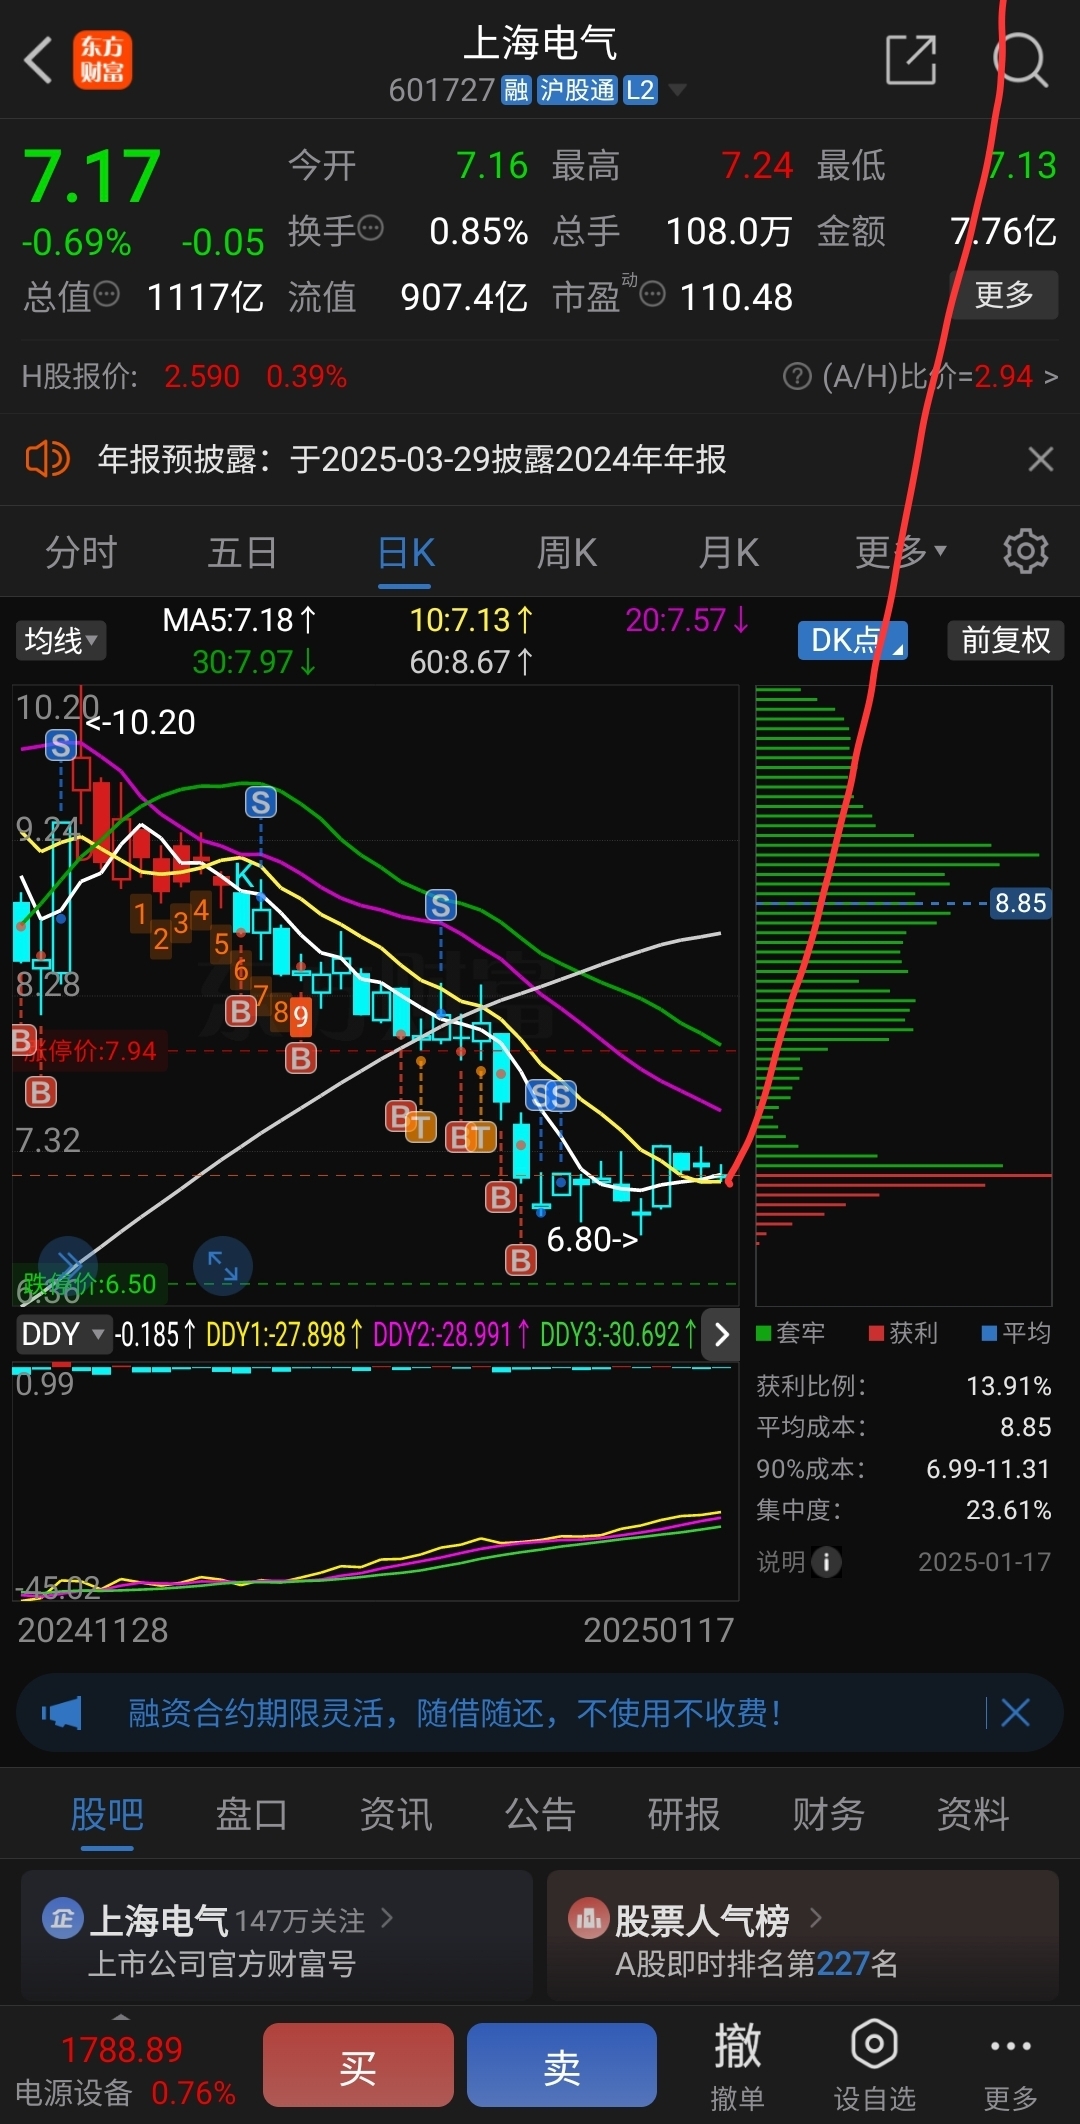The width and height of the screenshot is (1080, 2124).
Task: Switch to 财务 tab
Action: tap(828, 1814)
